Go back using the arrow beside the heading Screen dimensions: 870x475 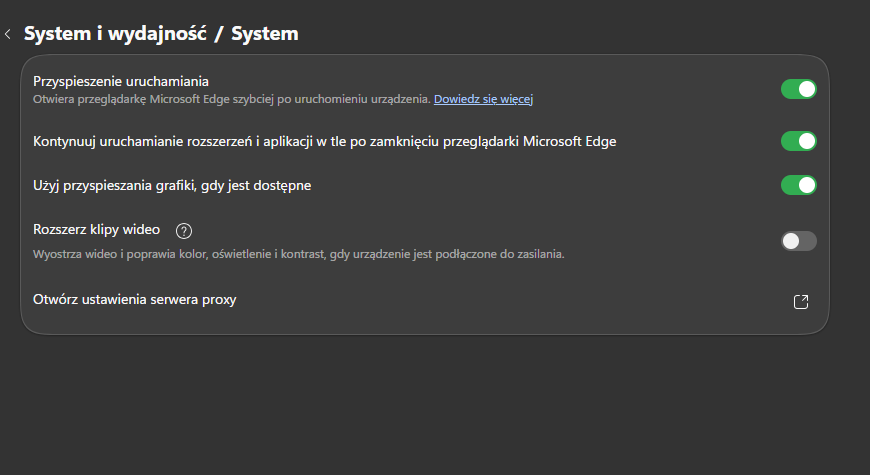click(x=8, y=34)
